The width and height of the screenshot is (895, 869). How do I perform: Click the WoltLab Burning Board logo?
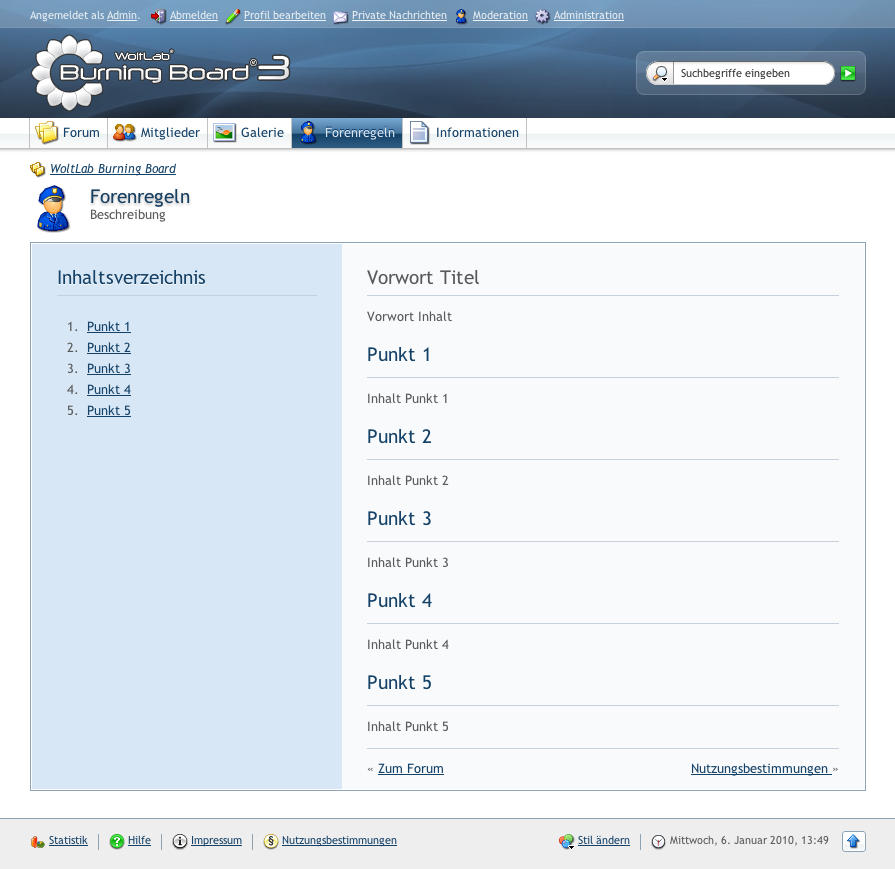160,71
